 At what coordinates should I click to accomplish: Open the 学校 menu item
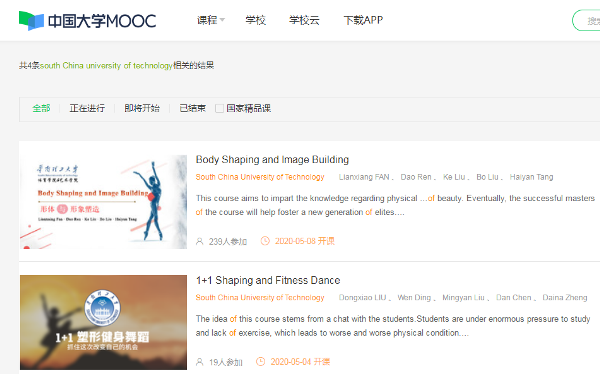tap(256, 20)
